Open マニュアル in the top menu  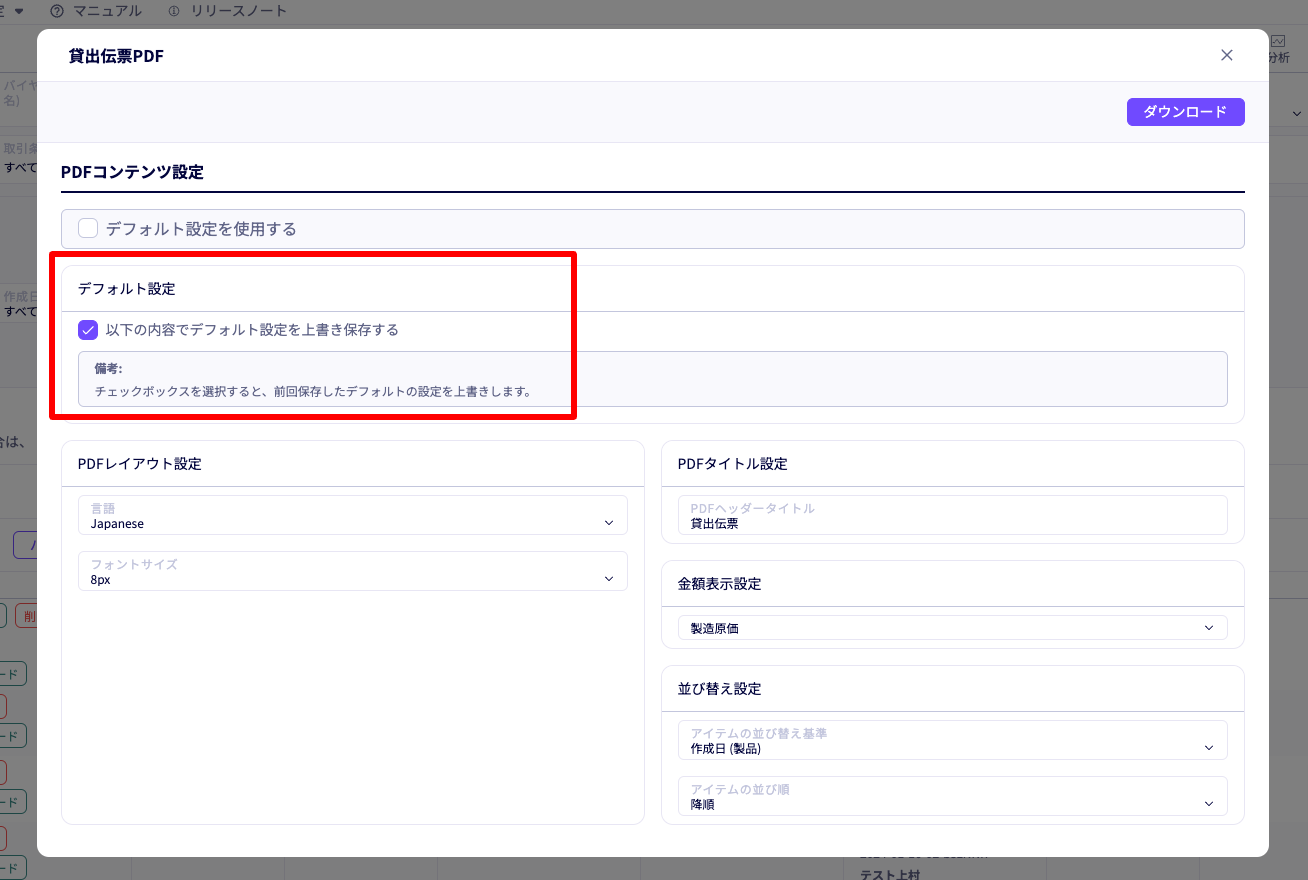107,11
